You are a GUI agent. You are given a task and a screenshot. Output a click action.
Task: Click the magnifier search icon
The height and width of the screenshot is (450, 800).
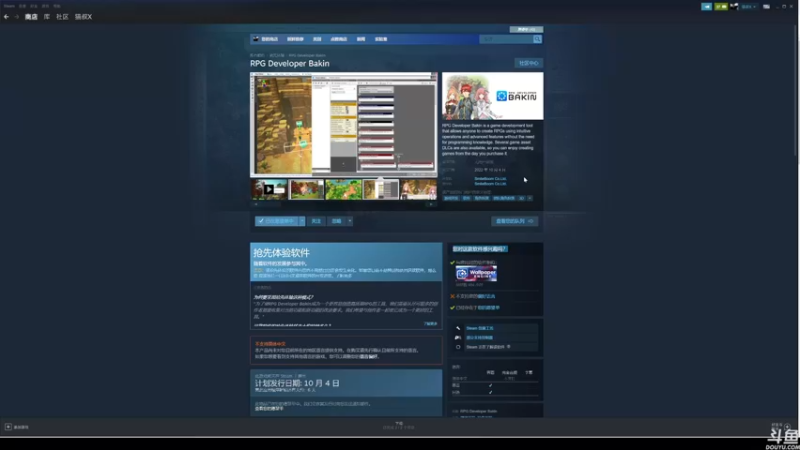[x=537, y=39]
